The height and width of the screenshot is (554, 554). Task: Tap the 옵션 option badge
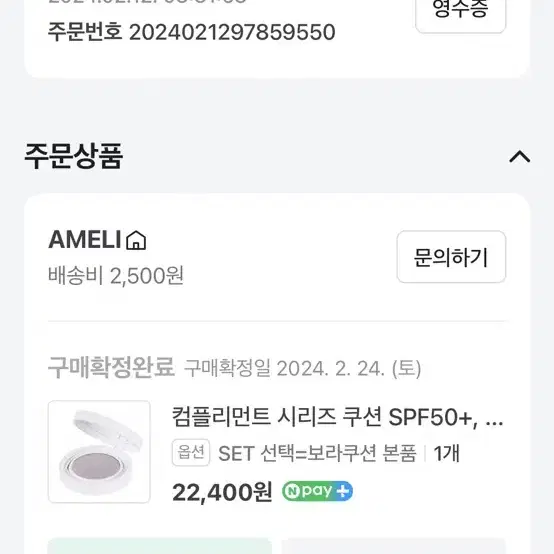coord(191,453)
